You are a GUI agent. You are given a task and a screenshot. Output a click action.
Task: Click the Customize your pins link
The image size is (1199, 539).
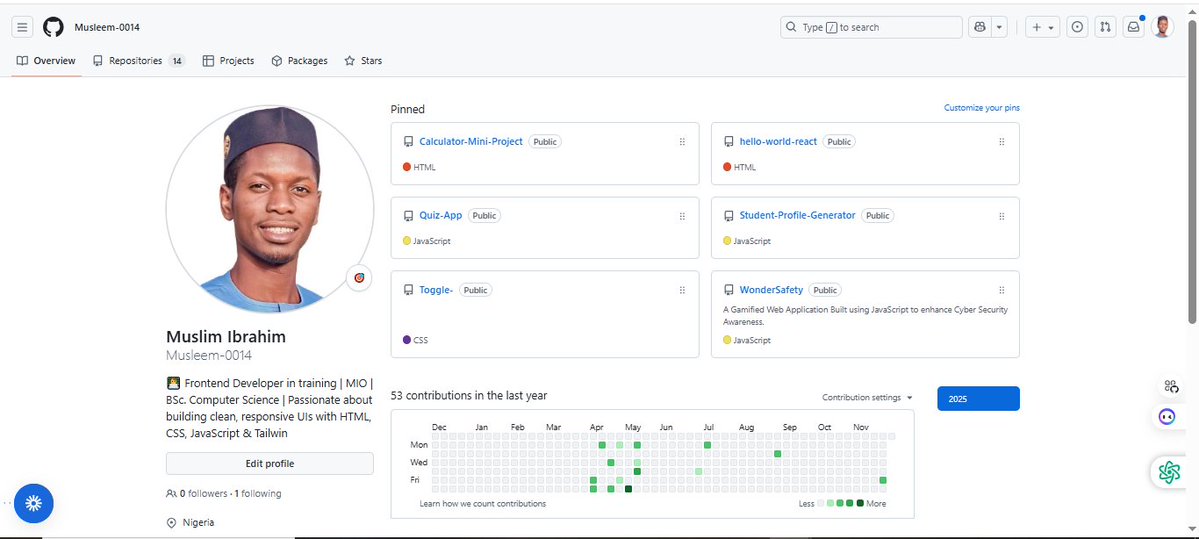click(x=982, y=108)
